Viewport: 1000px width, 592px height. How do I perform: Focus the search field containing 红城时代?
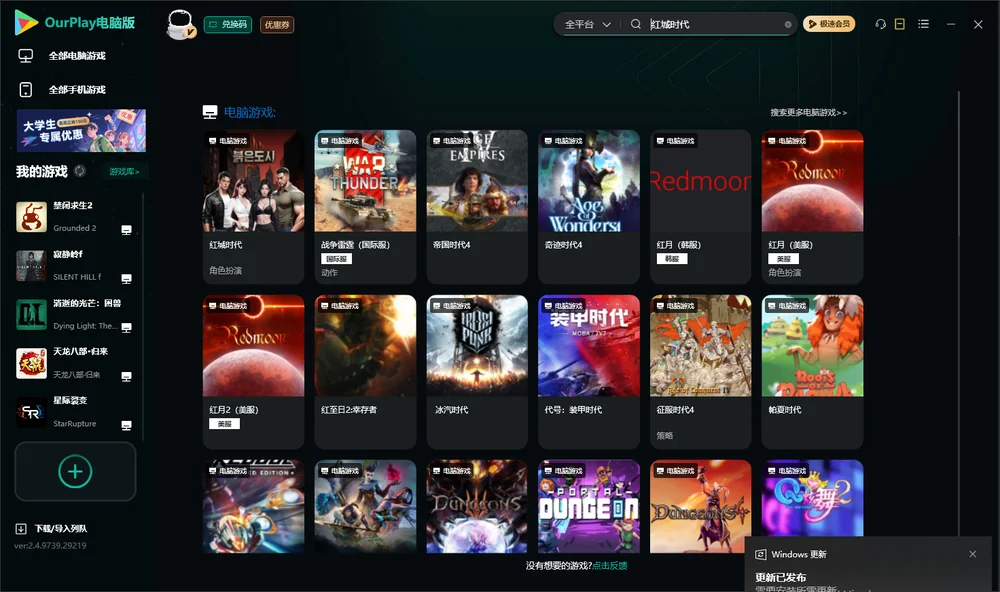pos(714,24)
